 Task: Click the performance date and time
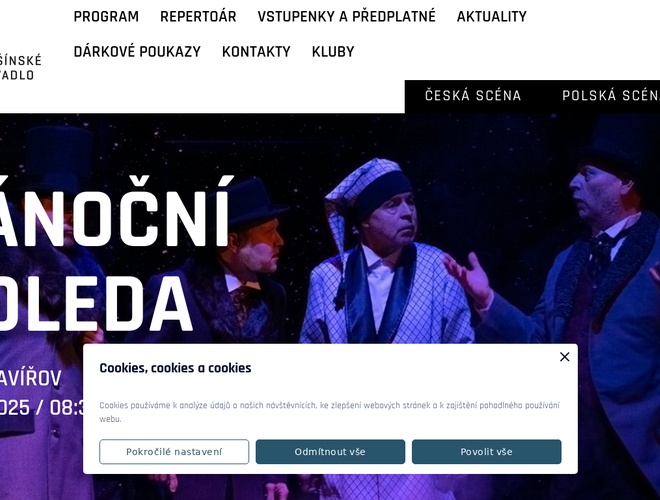[42, 407]
